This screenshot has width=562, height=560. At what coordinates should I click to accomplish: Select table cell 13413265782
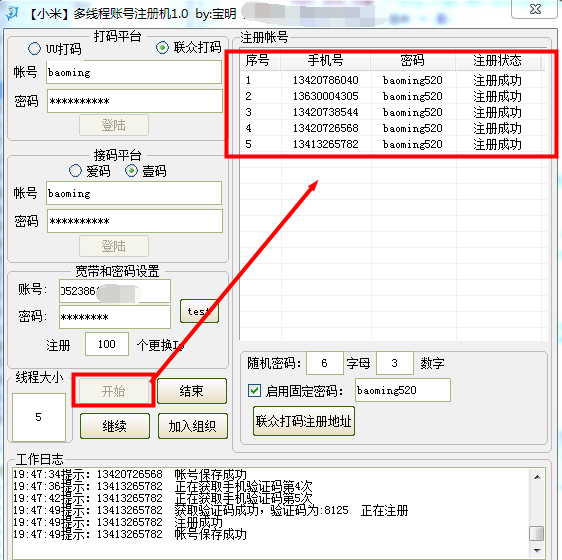click(326, 144)
